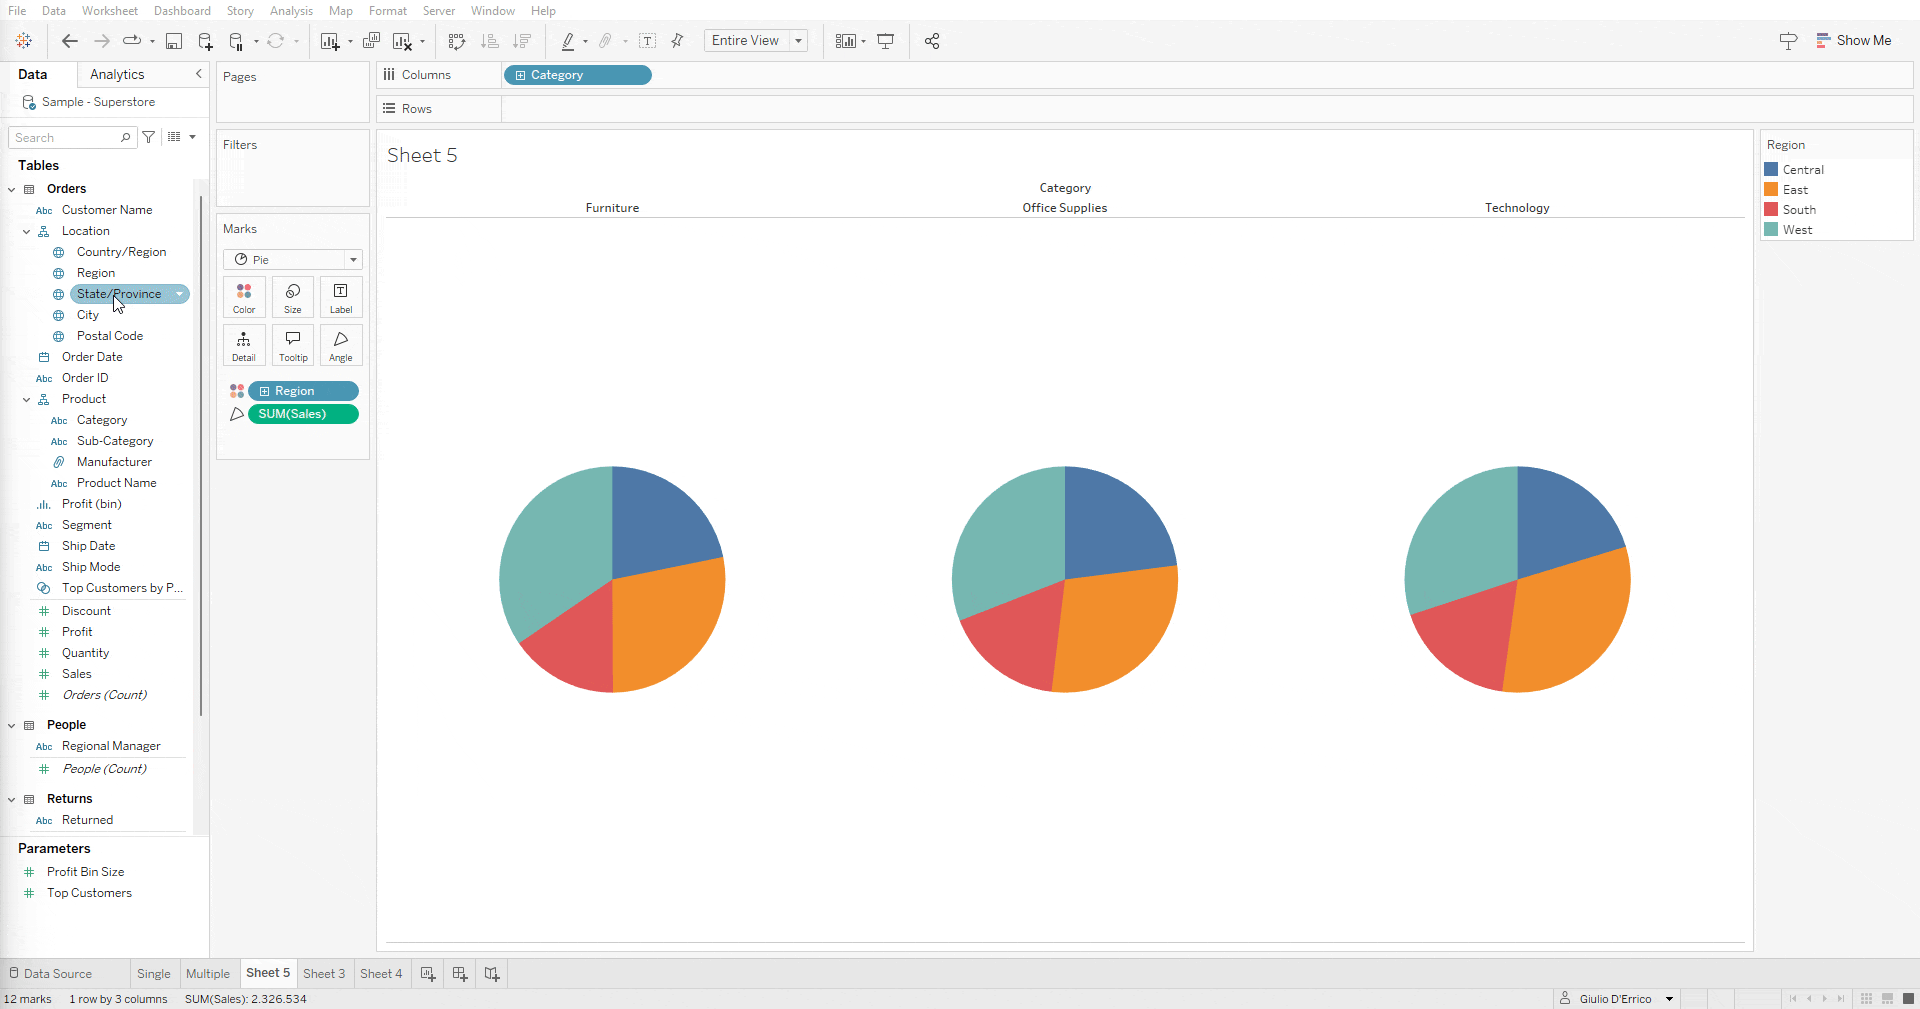Open the Show Mark Labels icon
This screenshot has height=1009, width=1920.
pyautogui.click(x=648, y=41)
